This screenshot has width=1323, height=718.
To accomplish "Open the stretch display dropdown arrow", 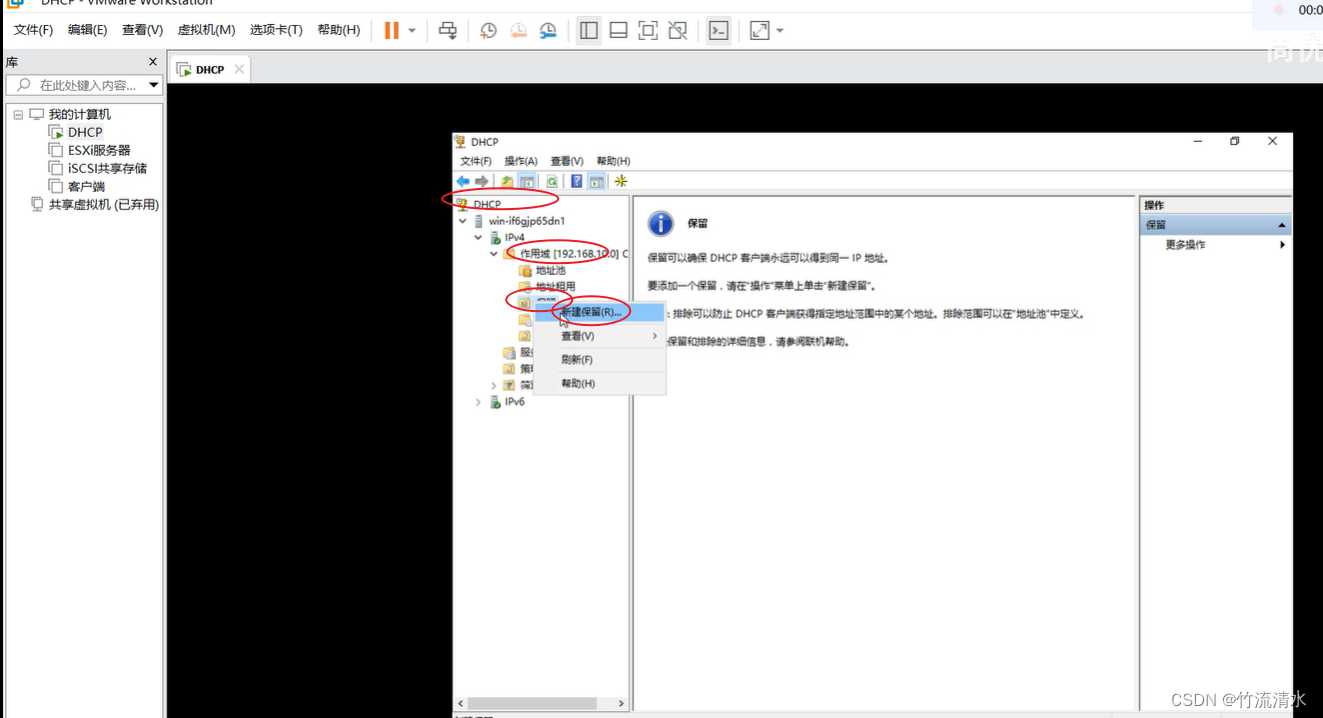I will [780, 30].
